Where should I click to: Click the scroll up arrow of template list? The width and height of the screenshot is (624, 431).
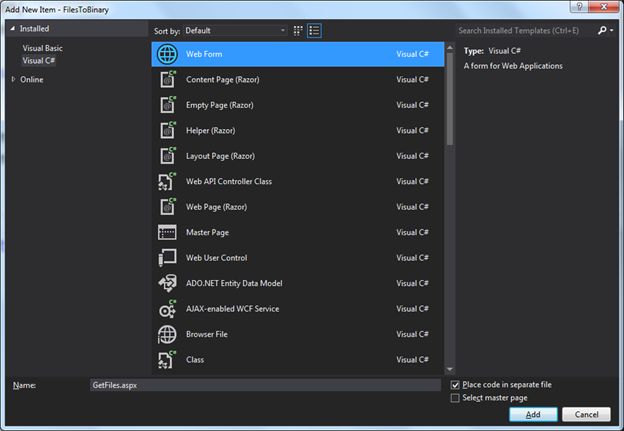(450, 47)
